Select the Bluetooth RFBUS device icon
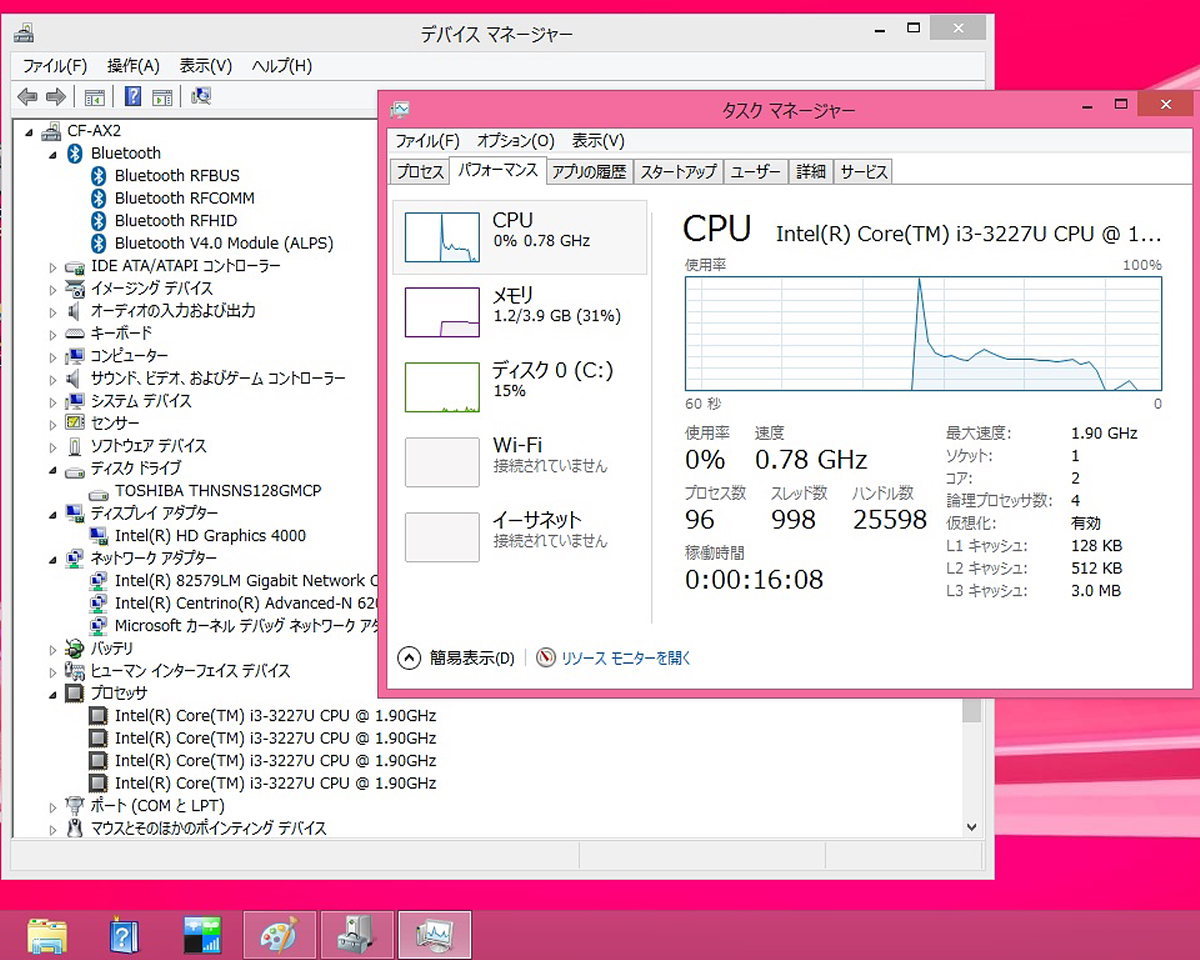Viewport: 1200px width, 960px height. point(98,175)
